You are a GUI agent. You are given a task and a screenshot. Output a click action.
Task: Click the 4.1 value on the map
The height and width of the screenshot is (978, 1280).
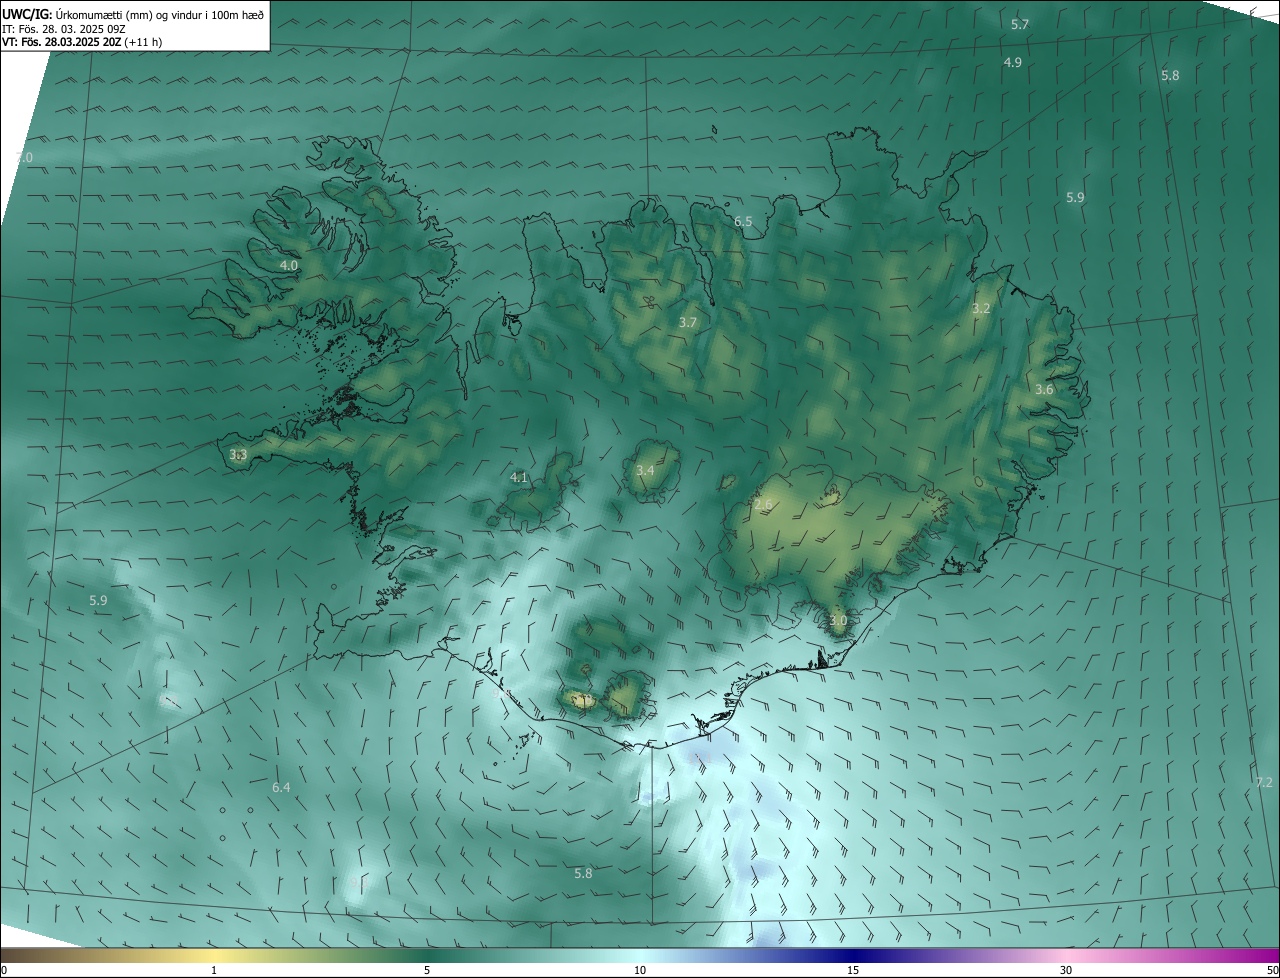pyautogui.click(x=519, y=478)
